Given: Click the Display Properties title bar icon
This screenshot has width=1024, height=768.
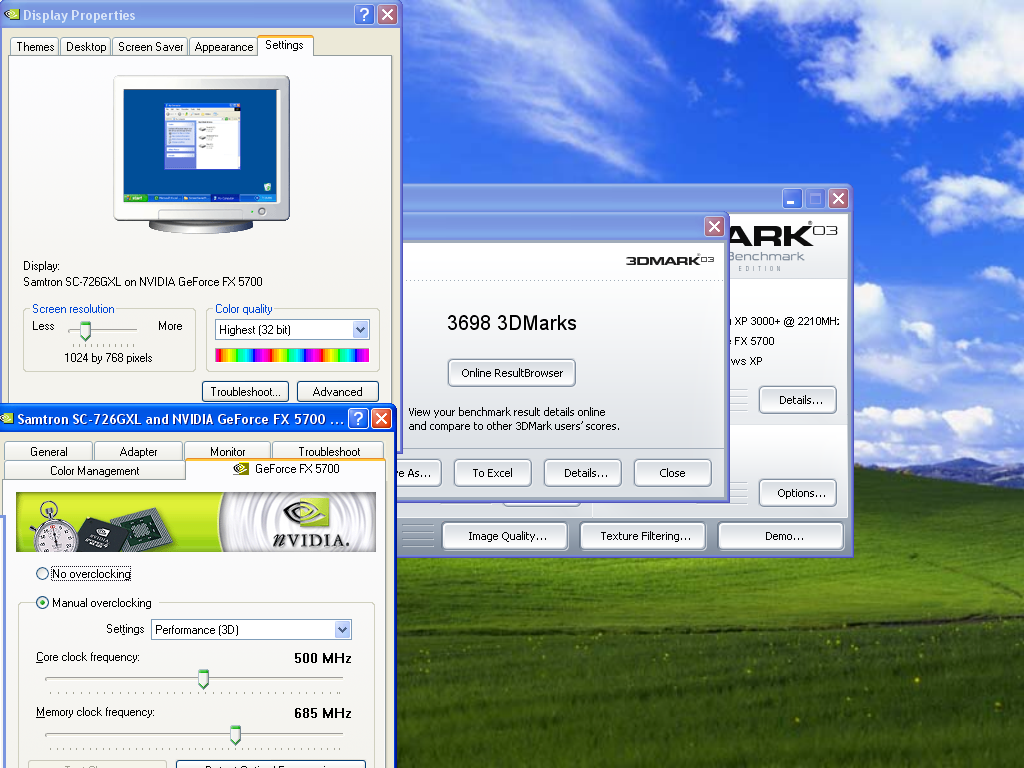Looking at the screenshot, I should (11, 14).
